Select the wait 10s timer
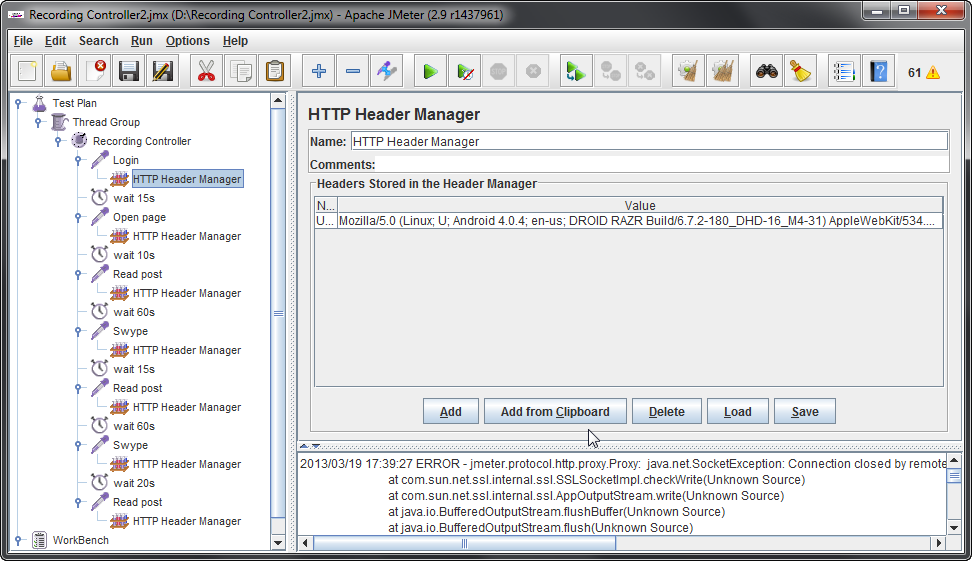The width and height of the screenshot is (972, 561). (x=134, y=255)
